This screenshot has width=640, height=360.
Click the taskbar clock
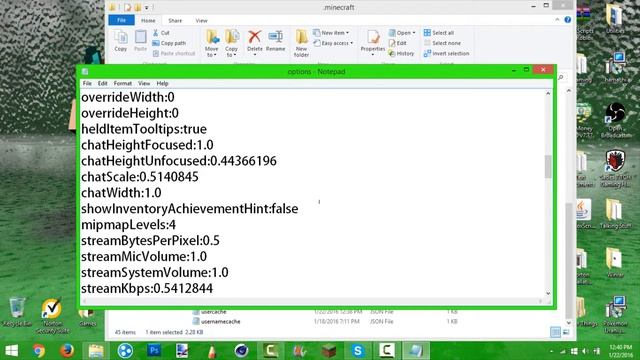tap(620, 351)
